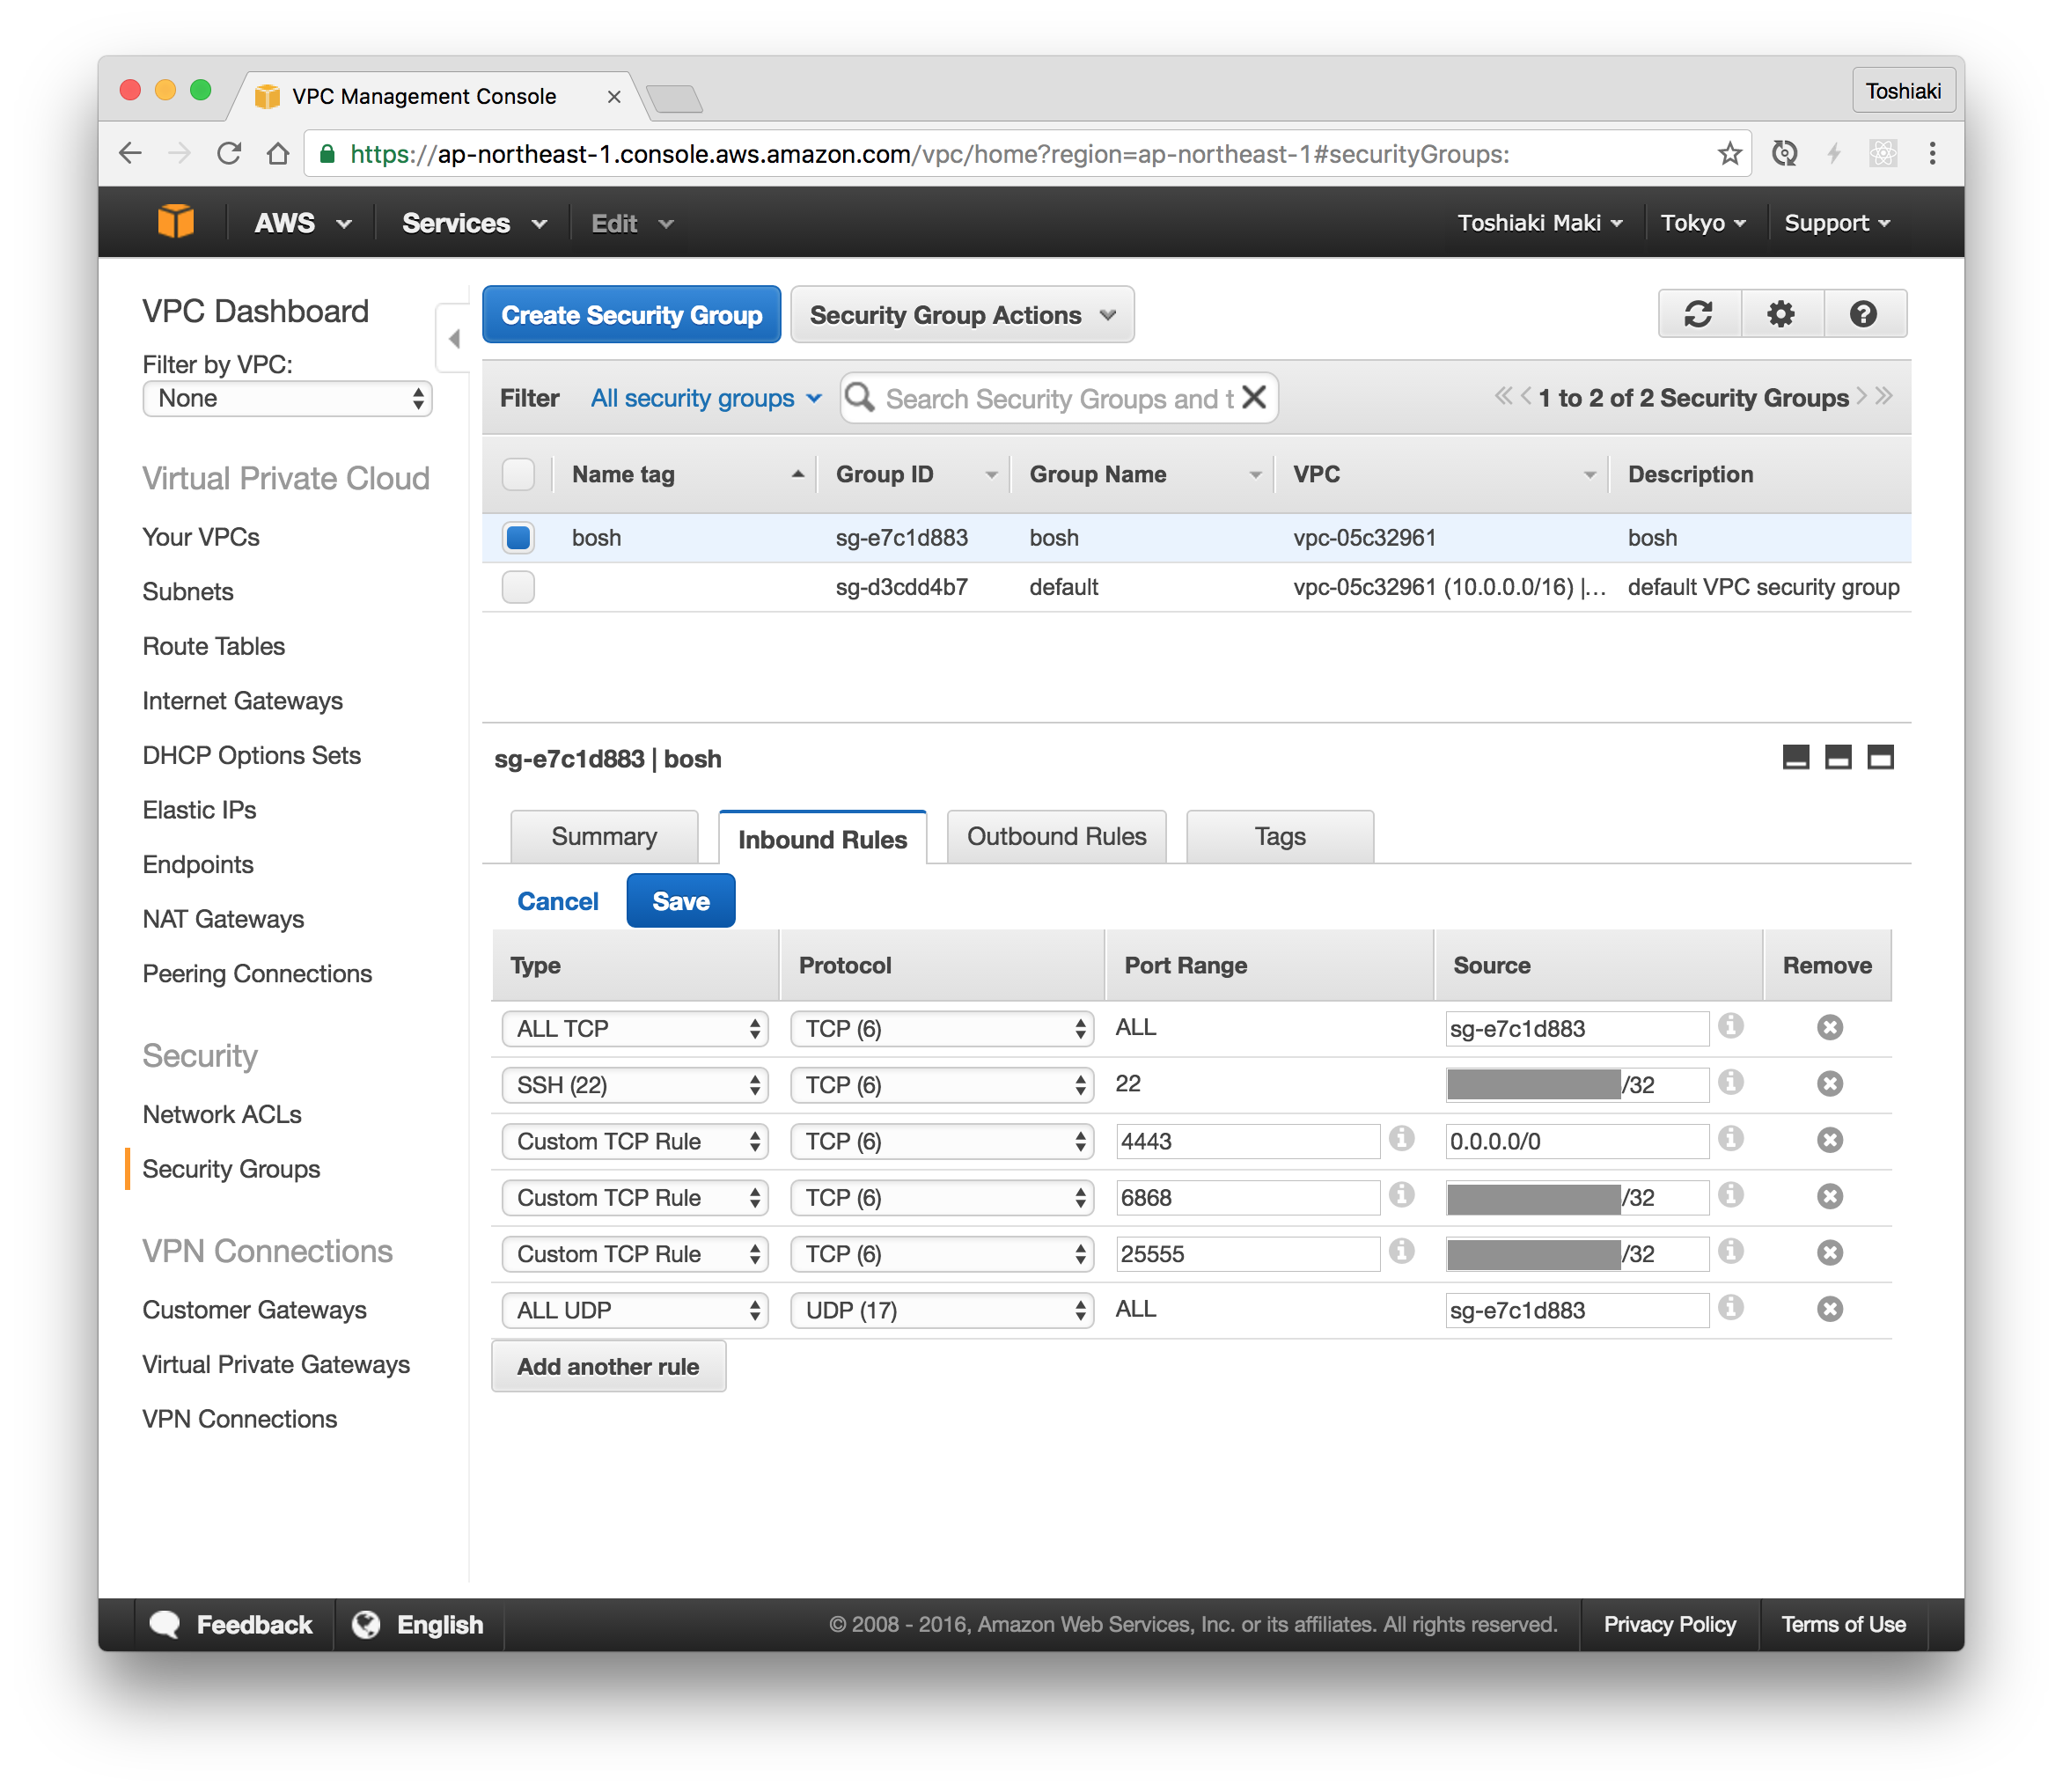
Task: Expand the All security groups filter
Action: pos(706,398)
